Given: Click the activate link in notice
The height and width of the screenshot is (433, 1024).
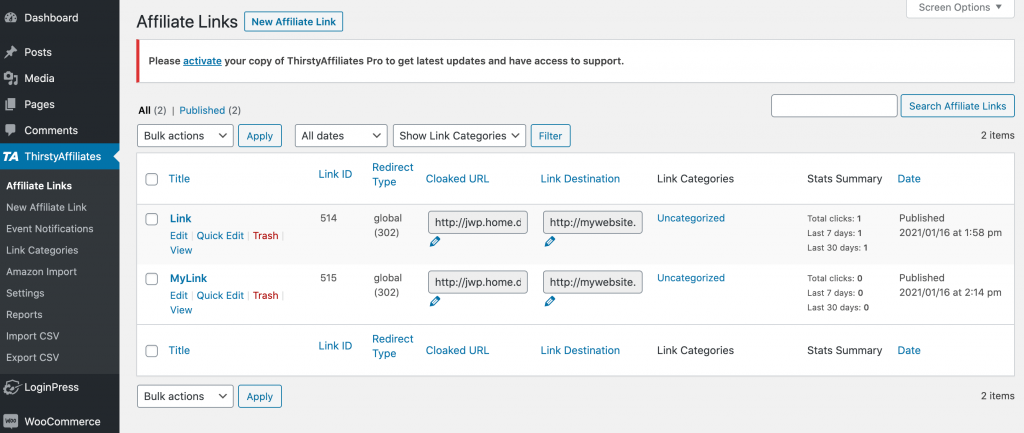Looking at the screenshot, I should pos(202,61).
